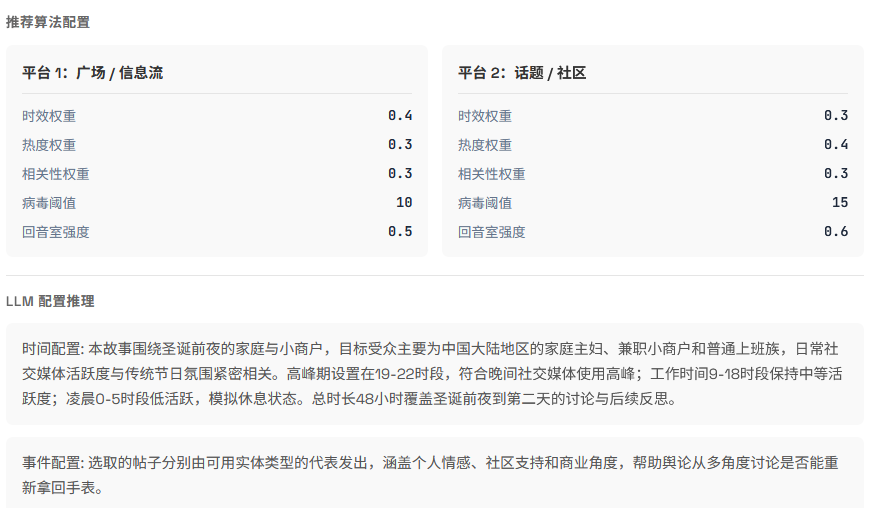Click 回音室强度 value 0.5 in 平台 1
The width and height of the screenshot is (885, 508).
click(x=400, y=232)
